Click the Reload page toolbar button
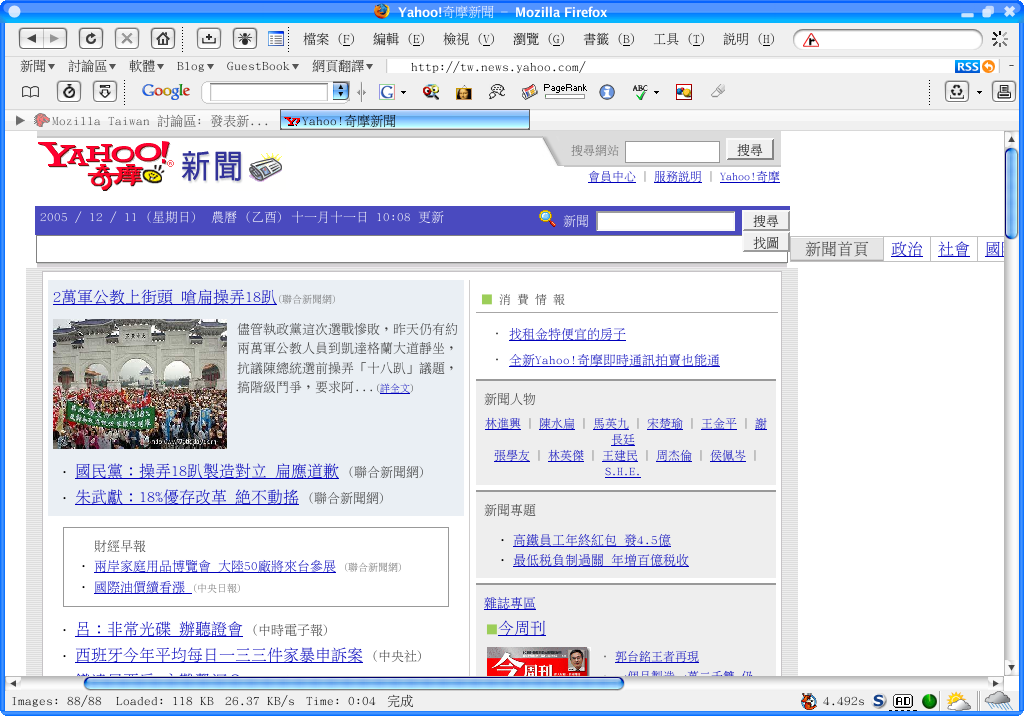The width and height of the screenshot is (1024, 716). pyautogui.click(x=90, y=39)
